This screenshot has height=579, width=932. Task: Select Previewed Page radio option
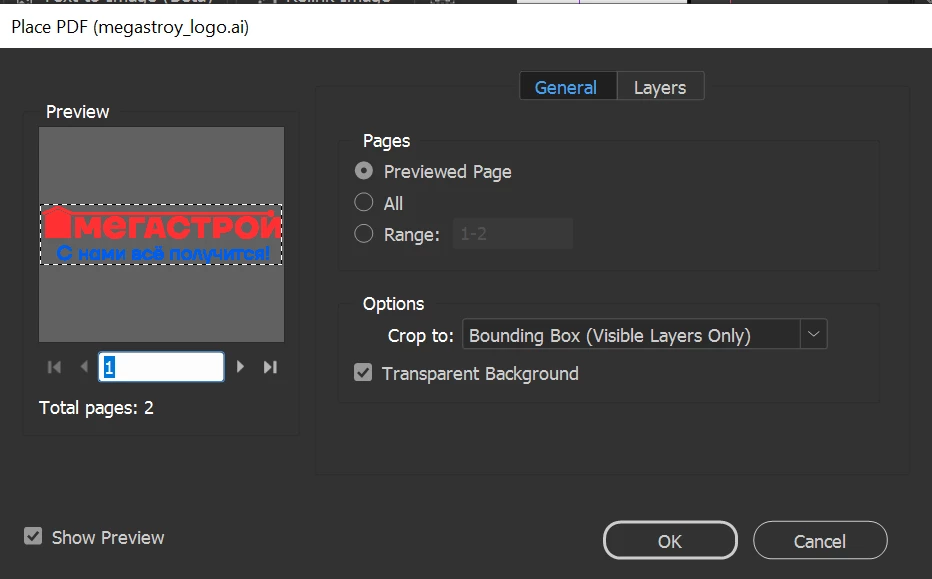pos(364,171)
